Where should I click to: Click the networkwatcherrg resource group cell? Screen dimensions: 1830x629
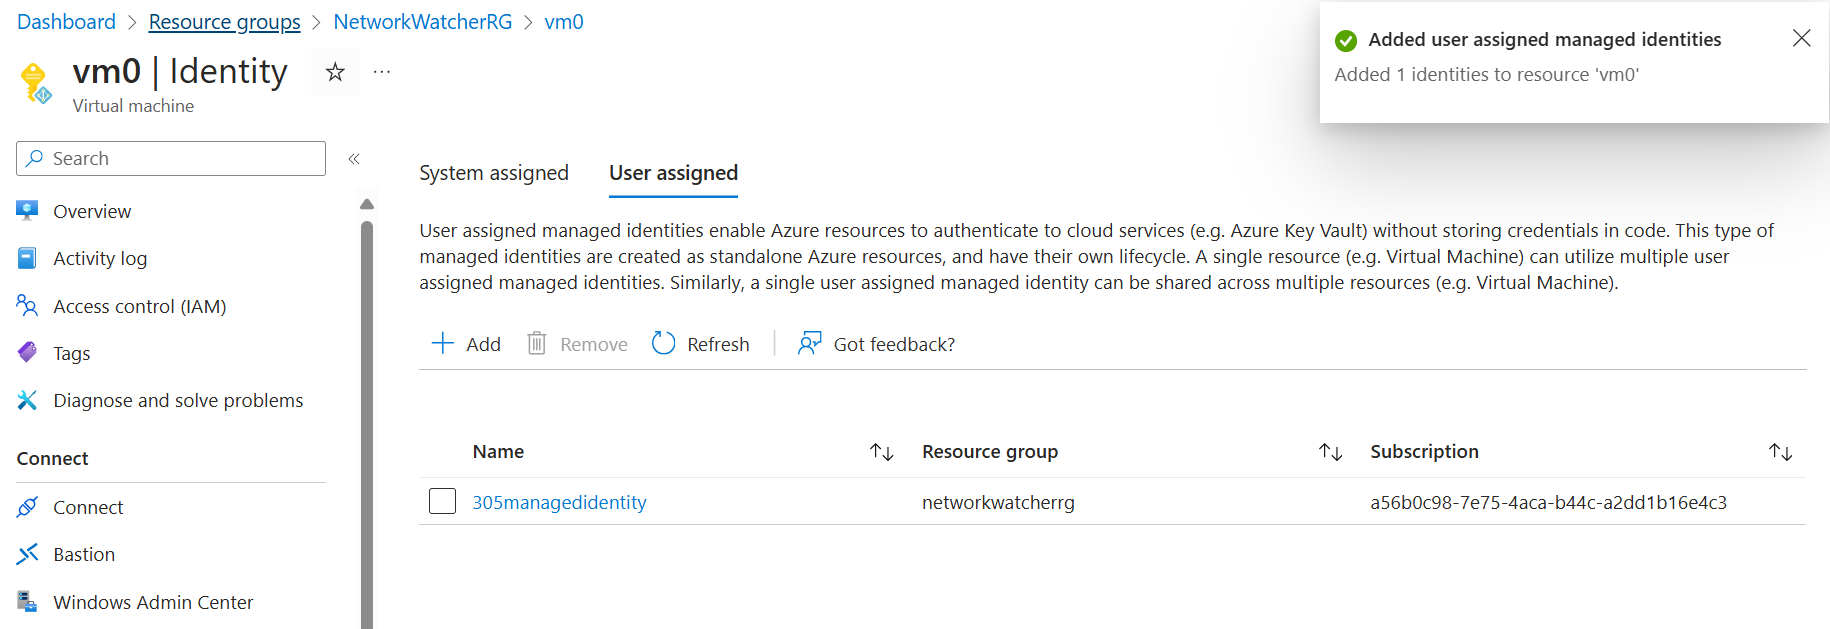(x=998, y=502)
